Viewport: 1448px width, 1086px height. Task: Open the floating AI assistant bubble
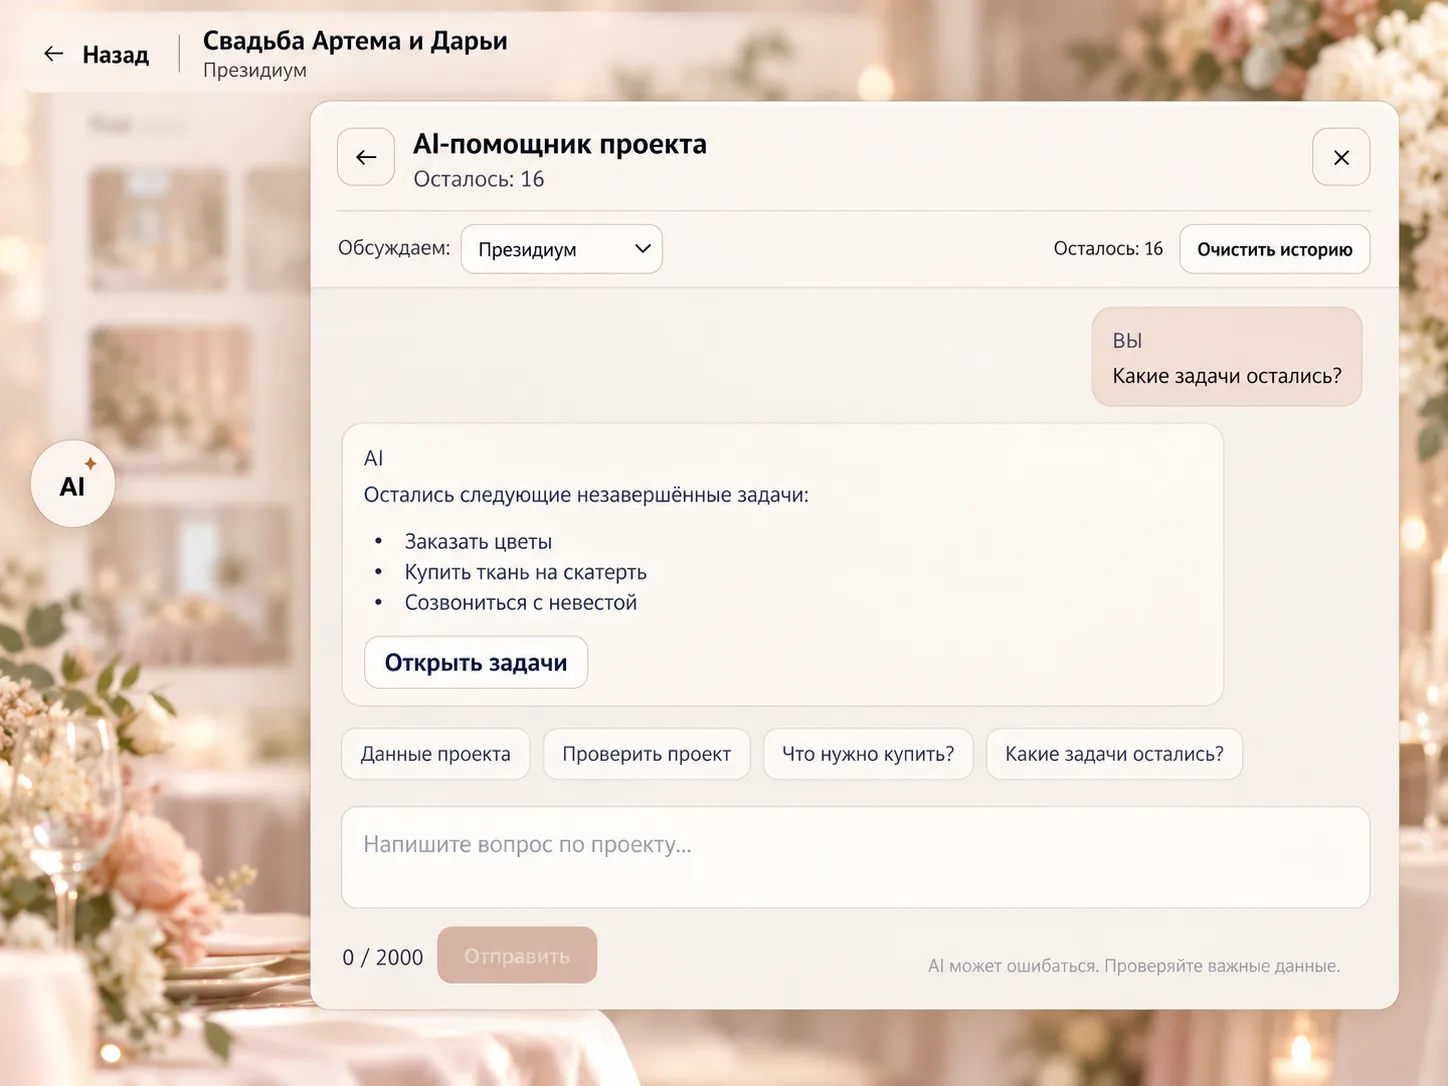click(73, 484)
